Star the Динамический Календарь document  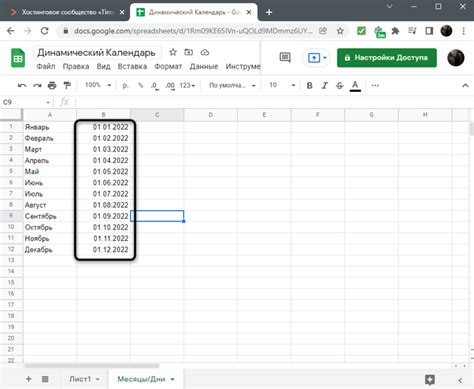coord(173,52)
